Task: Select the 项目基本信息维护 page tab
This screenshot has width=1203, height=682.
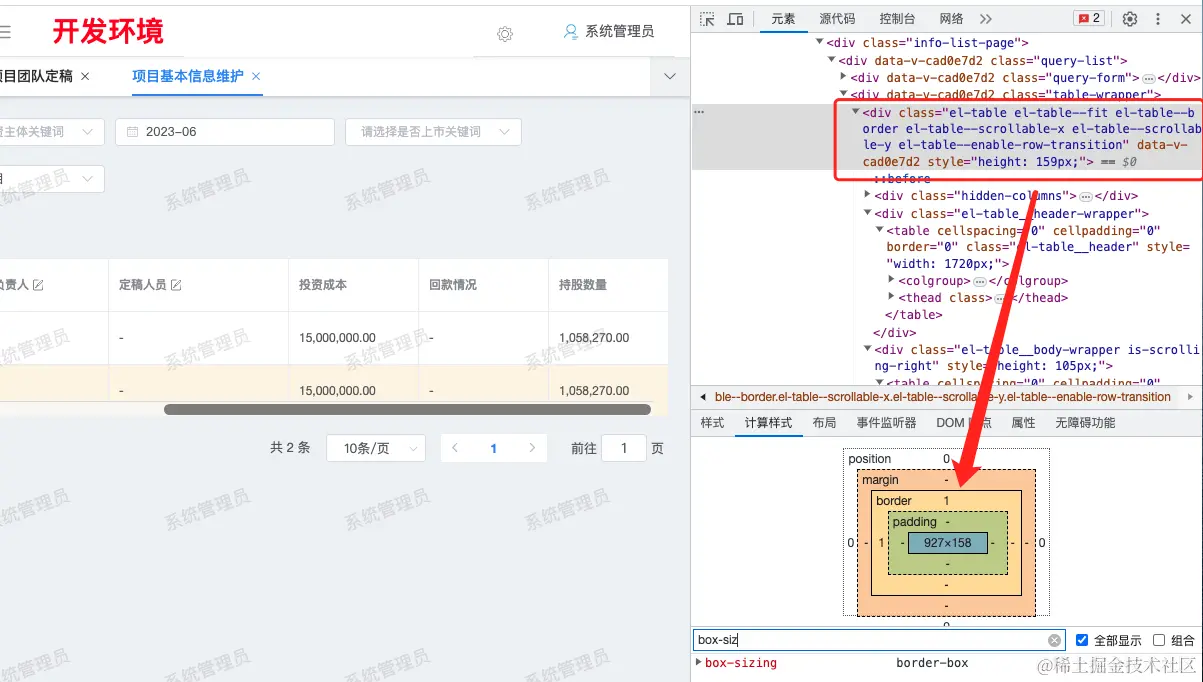Action: pyautogui.click(x=189, y=76)
